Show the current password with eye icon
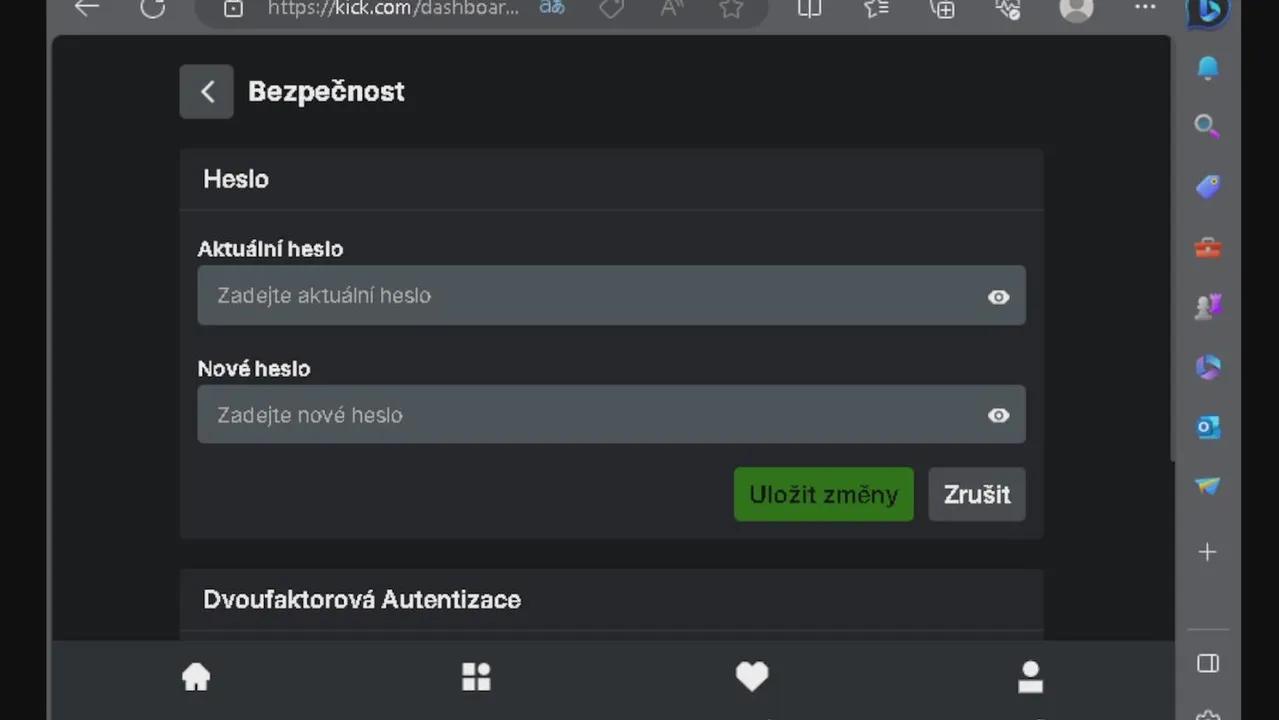Viewport: 1279px width, 720px height. tap(998, 297)
